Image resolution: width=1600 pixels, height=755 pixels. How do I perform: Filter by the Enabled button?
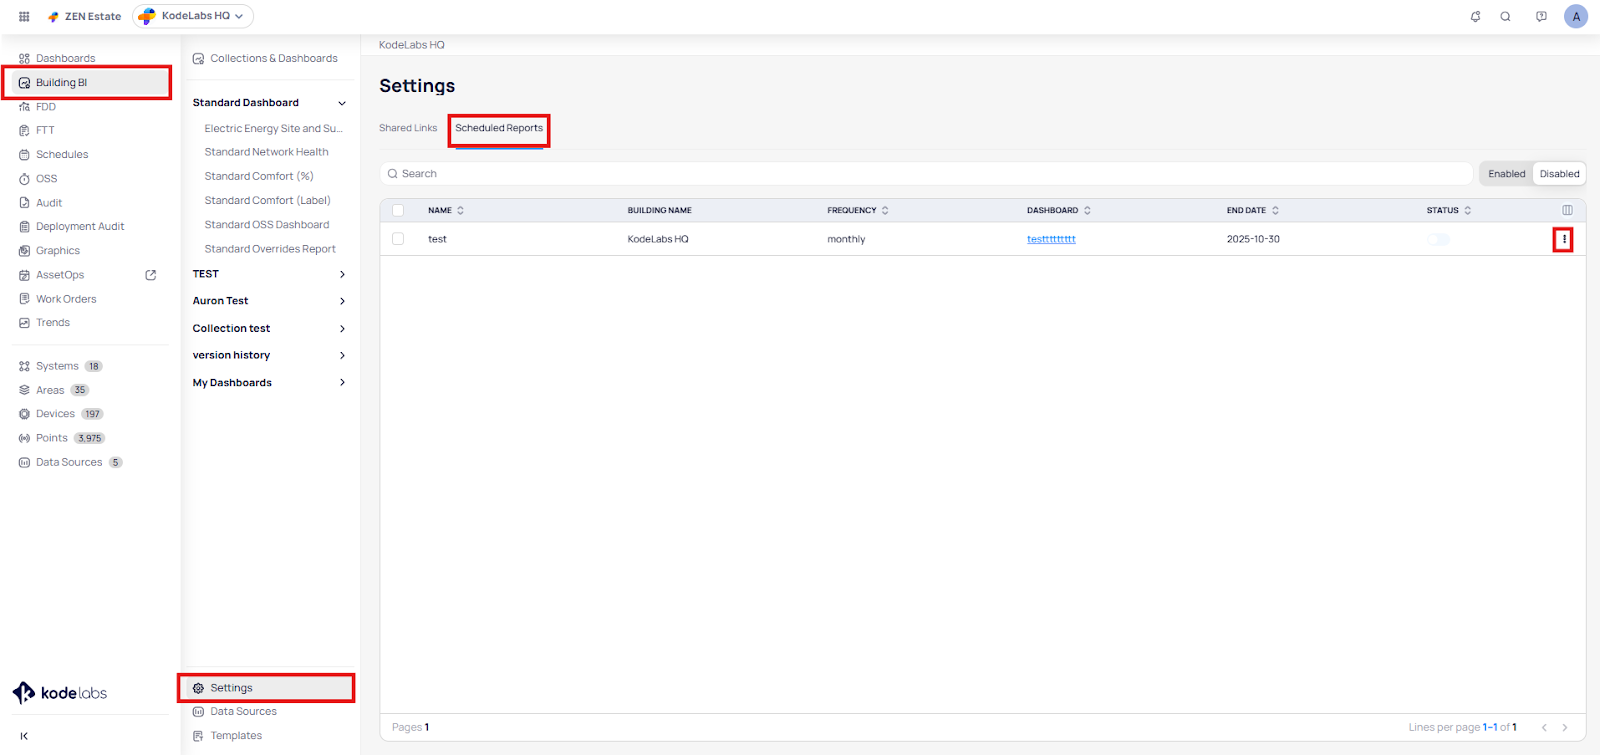tap(1506, 174)
